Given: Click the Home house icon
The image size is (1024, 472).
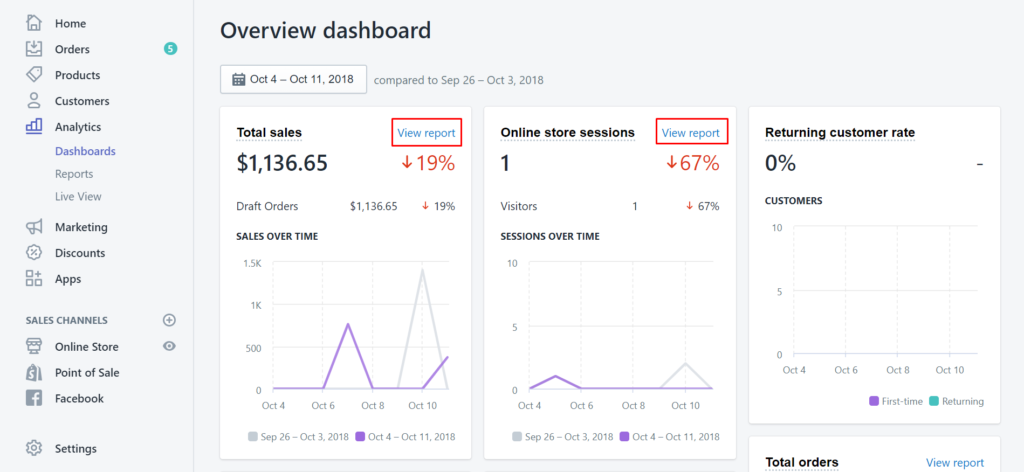Looking at the screenshot, I should [x=34, y=23].
